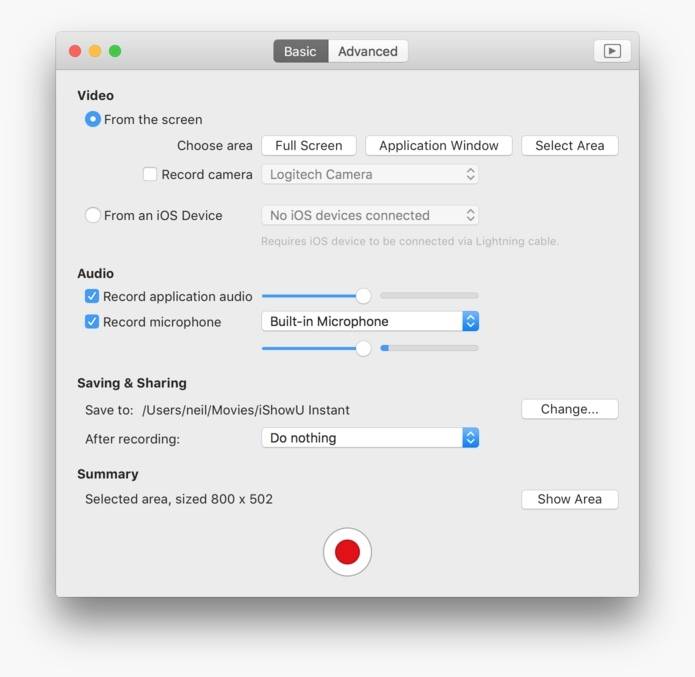Enable the Record camera checkbox
This screenshot has height=677, width=695.
[x=150, y=174]
